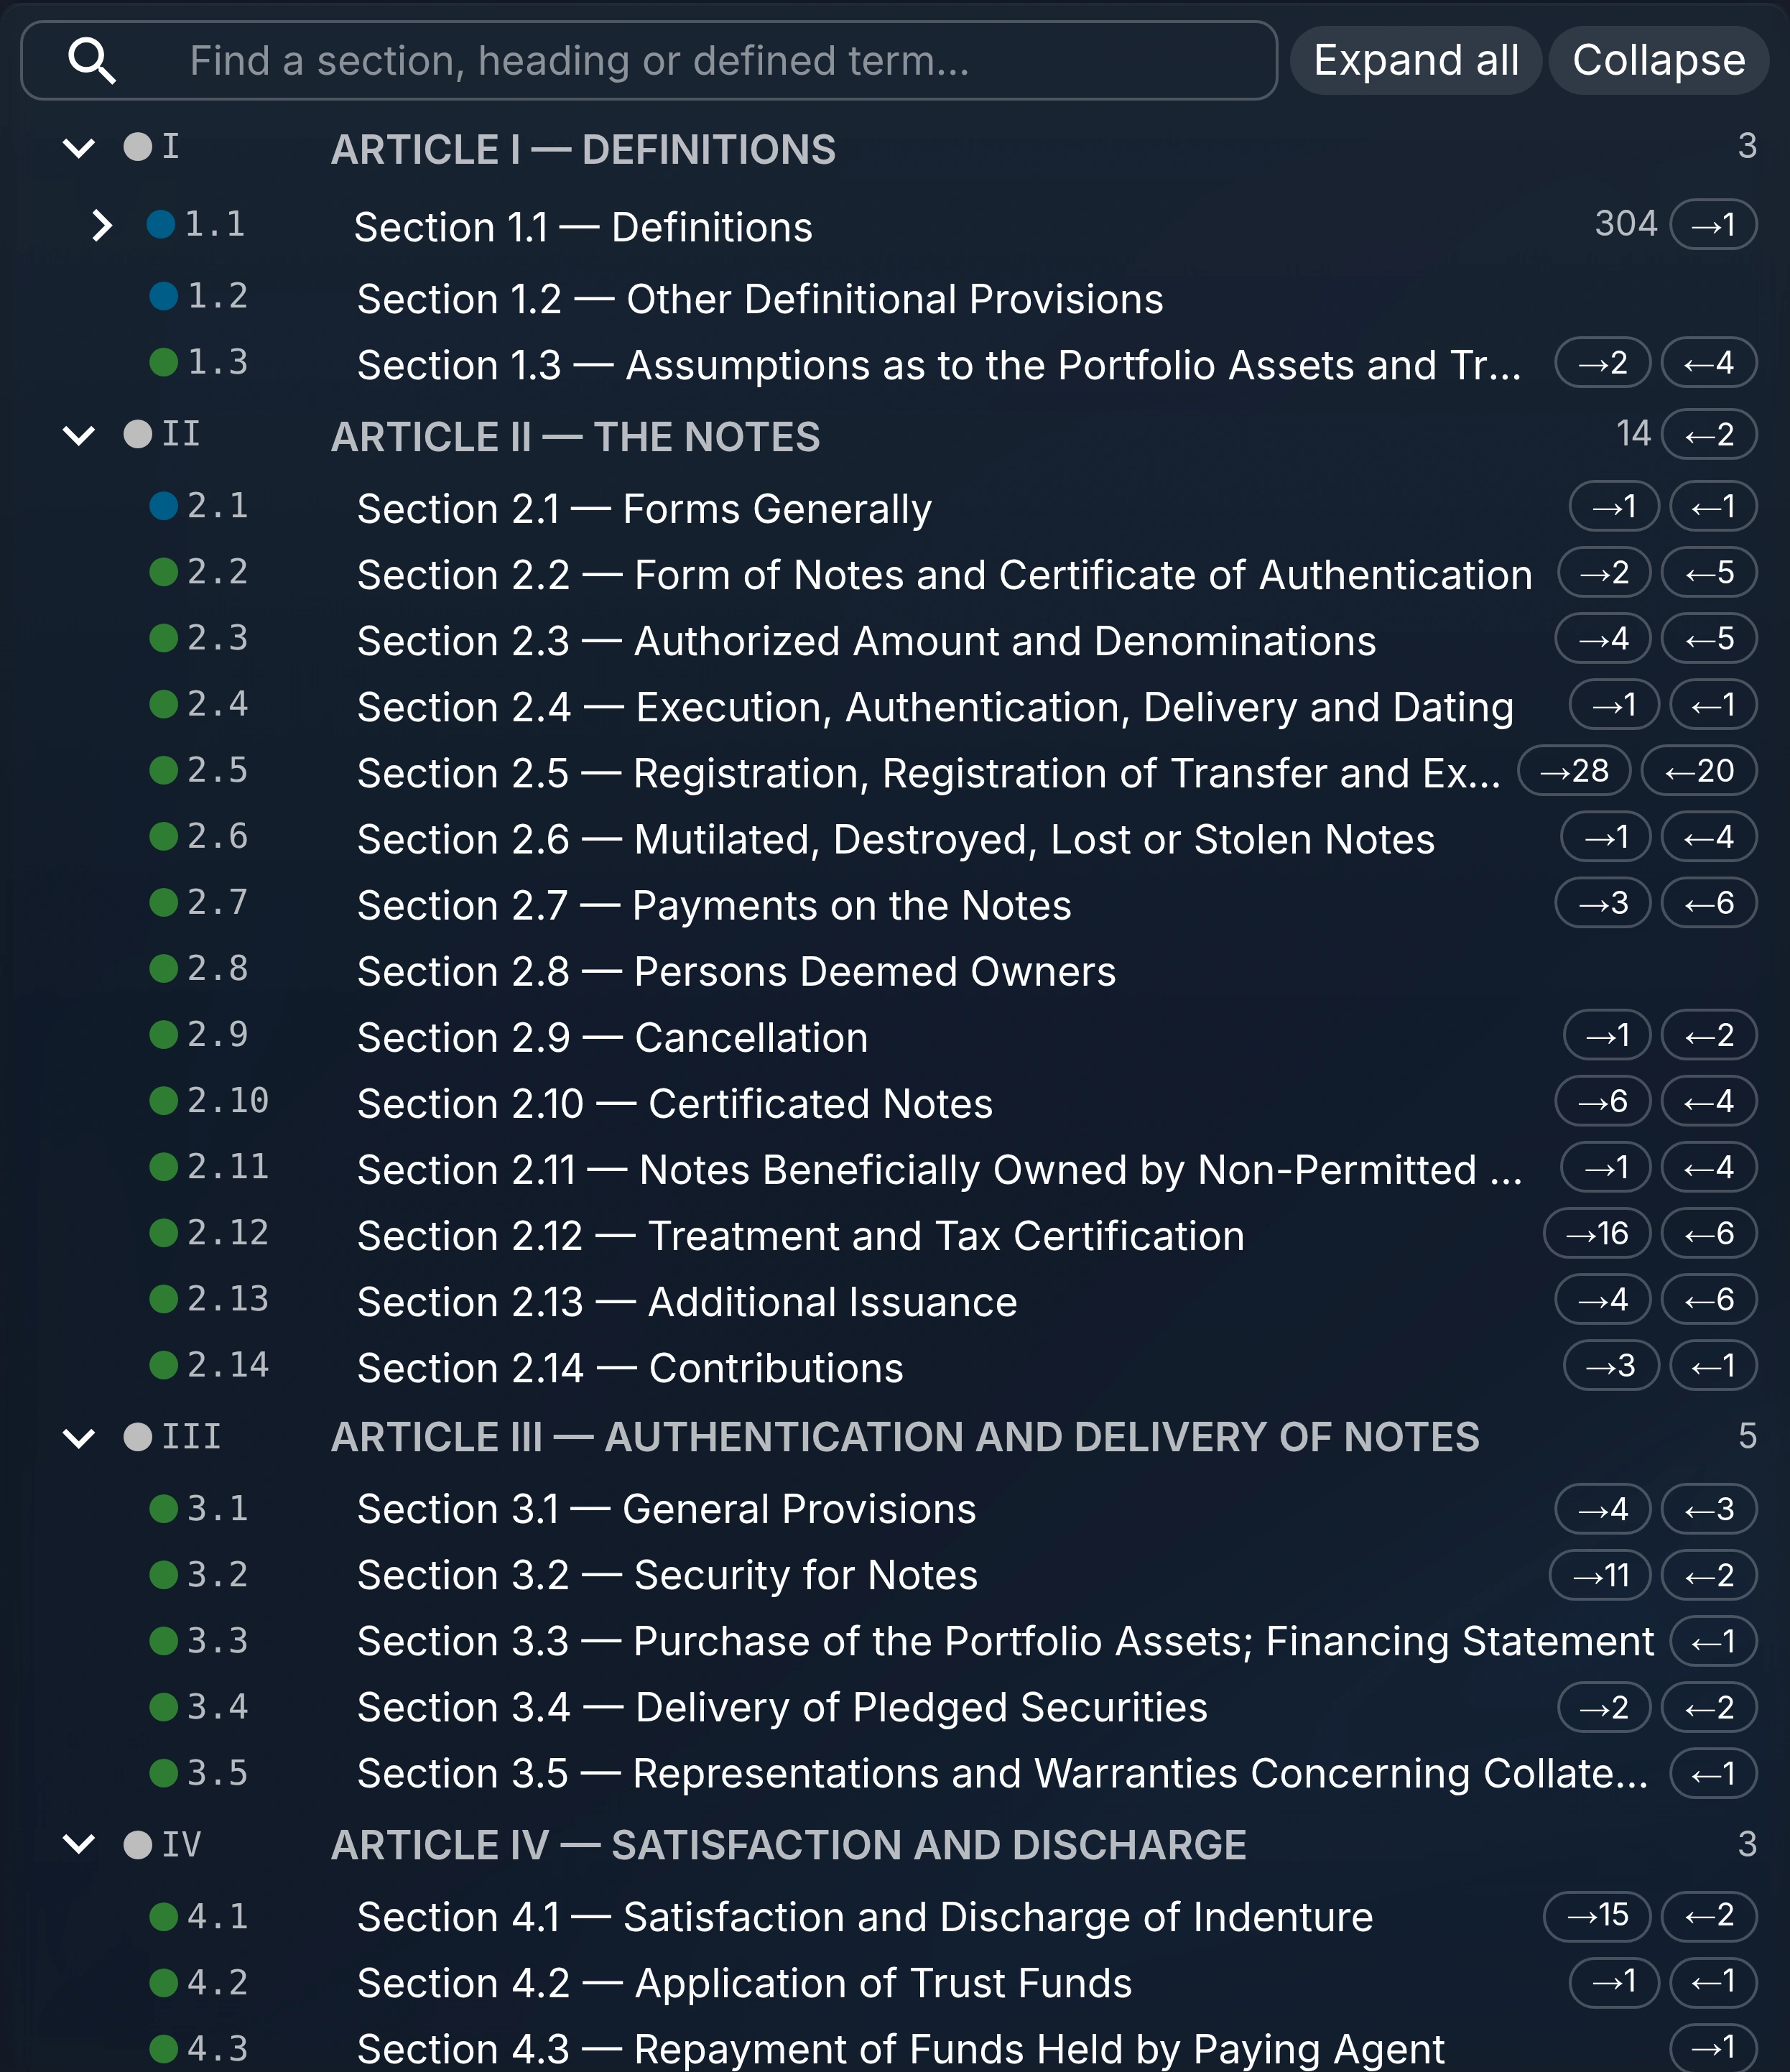The image size is (1790, 2072).
Task: Click the green status dot for 1.3
Action: (164, 362)
